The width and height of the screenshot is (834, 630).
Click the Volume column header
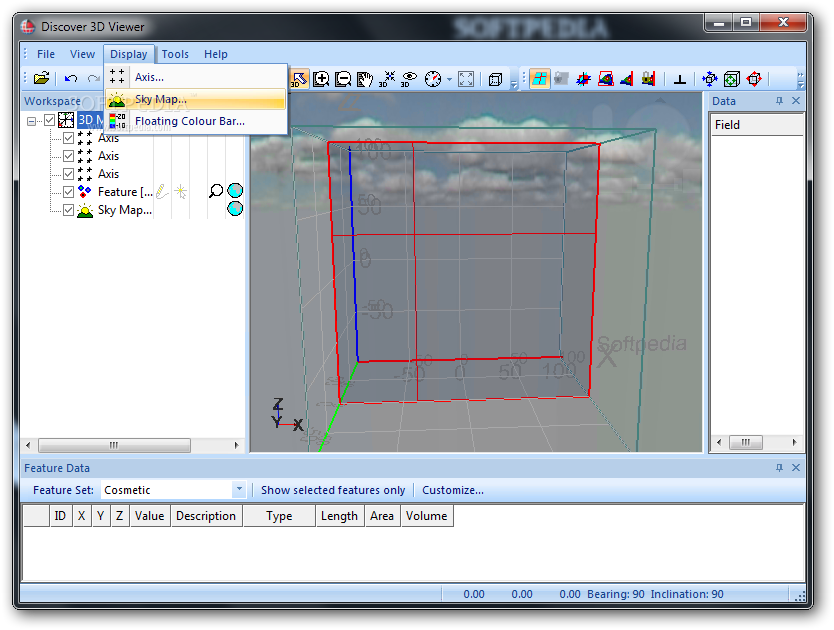coord(427,516)
